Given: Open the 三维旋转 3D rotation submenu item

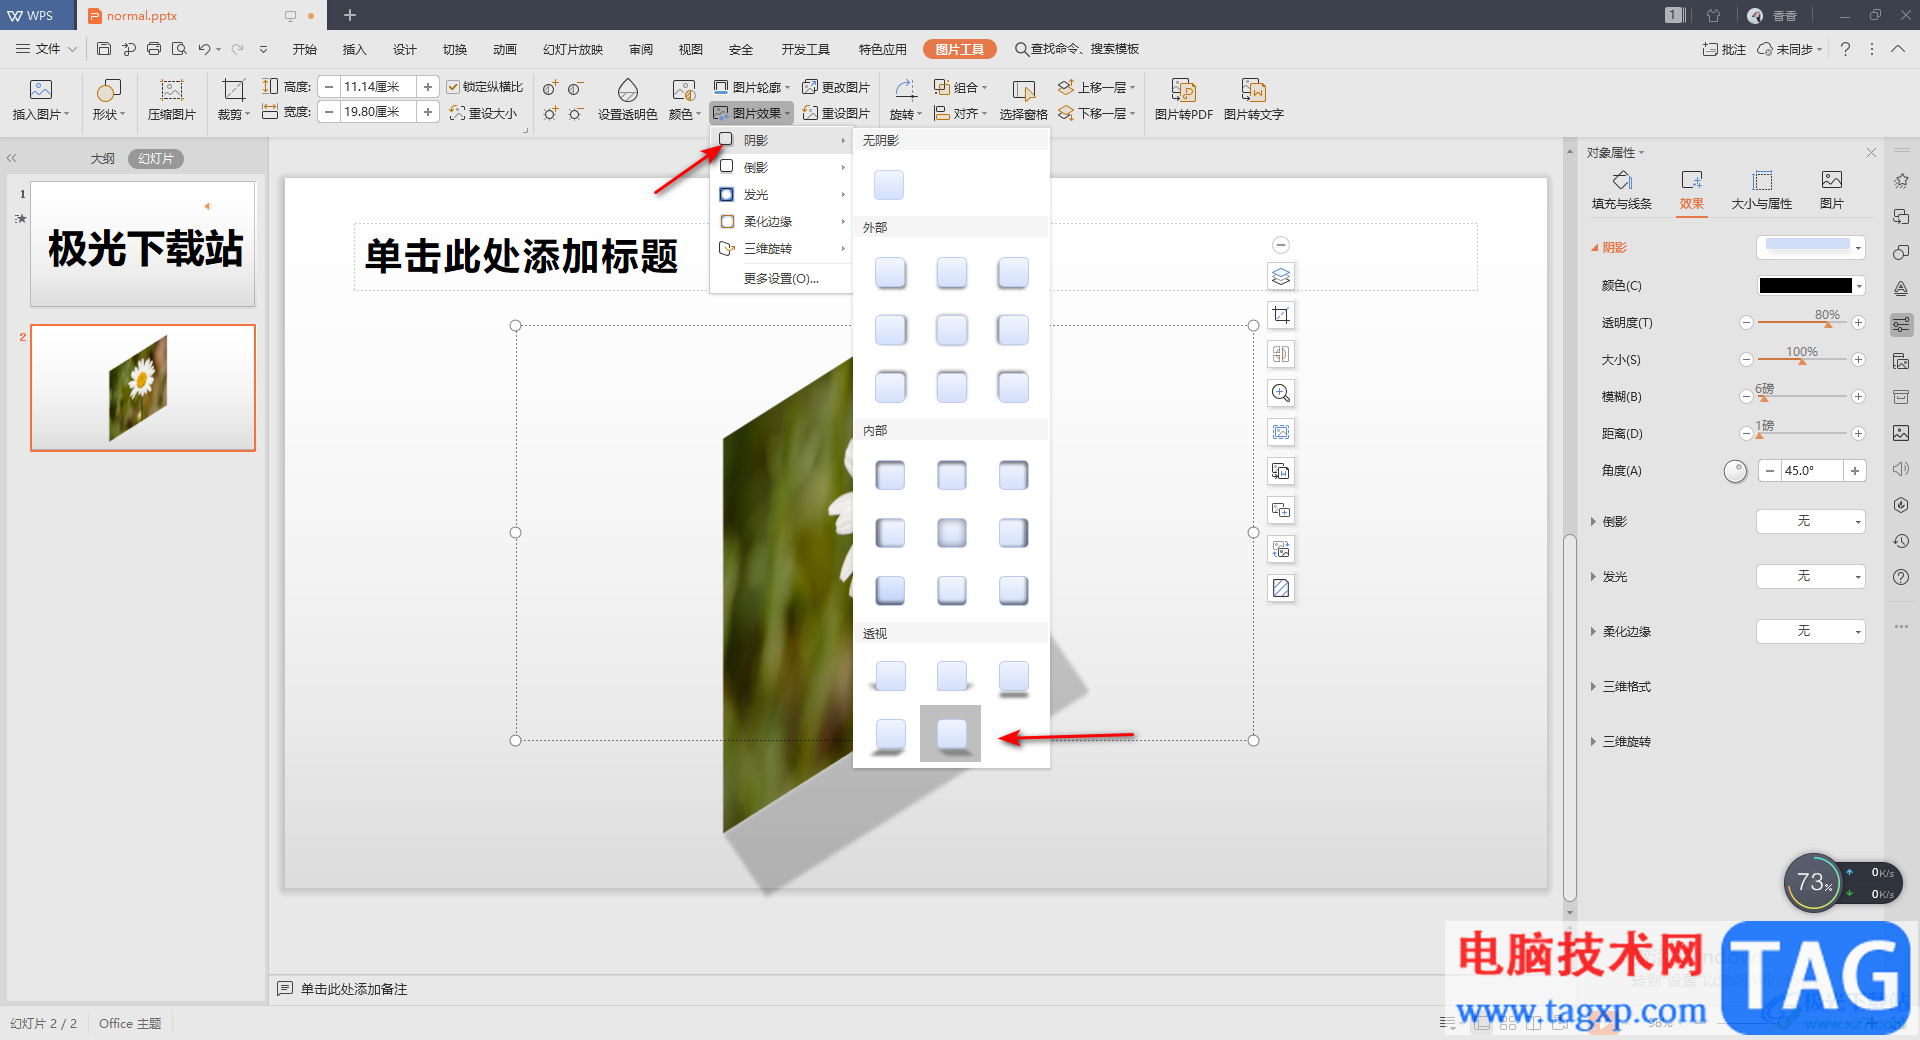Looking at the screenshot, I should coord(782,249).
